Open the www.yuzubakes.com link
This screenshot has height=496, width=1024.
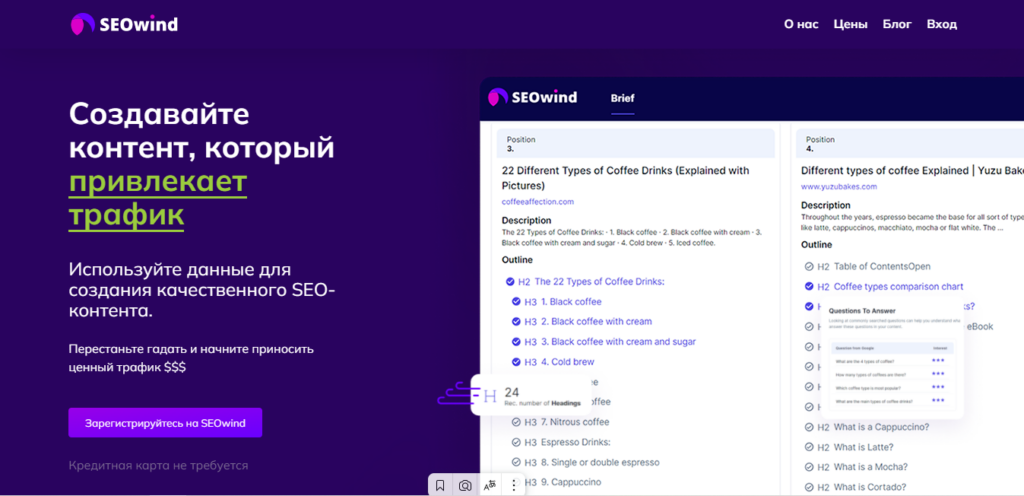[x=839, y=187]
